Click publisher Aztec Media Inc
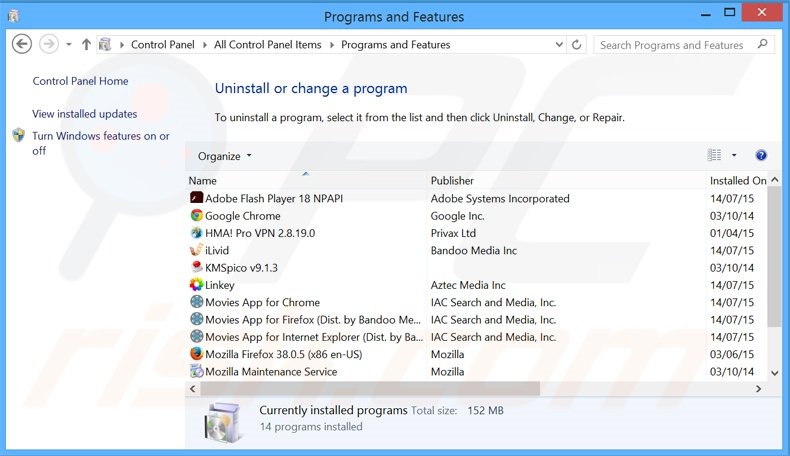Screen dimensions: 790x456 tap(468, 285)
